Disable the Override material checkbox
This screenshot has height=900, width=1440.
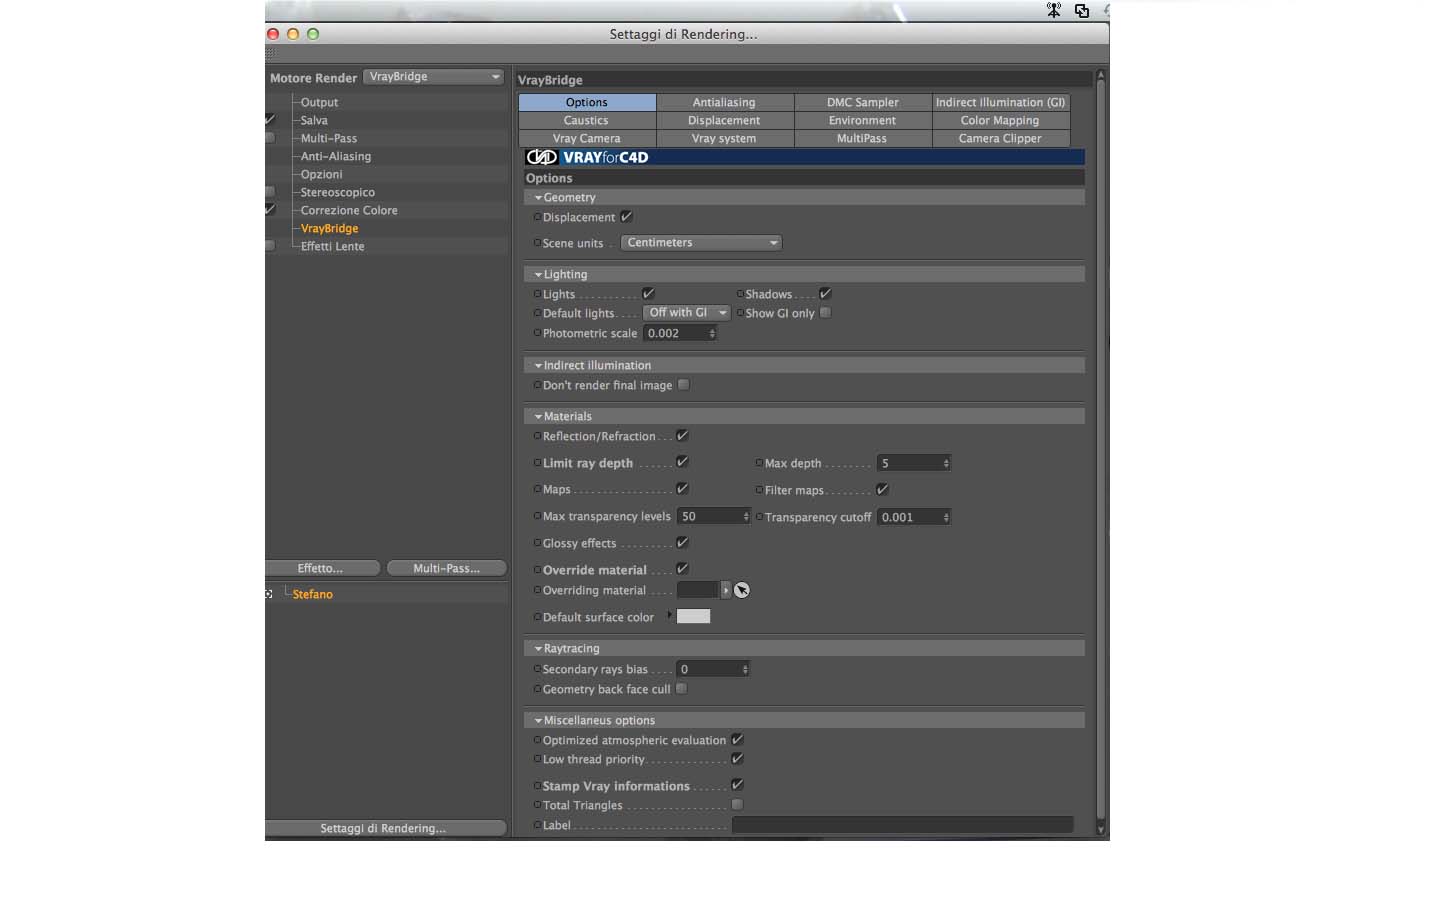(682, 569)
